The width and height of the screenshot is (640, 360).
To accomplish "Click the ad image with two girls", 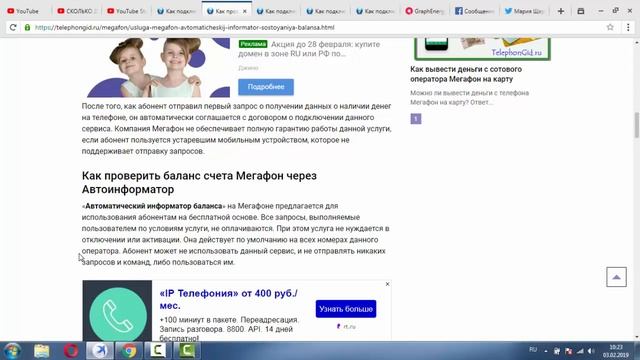I will point(158,67).
